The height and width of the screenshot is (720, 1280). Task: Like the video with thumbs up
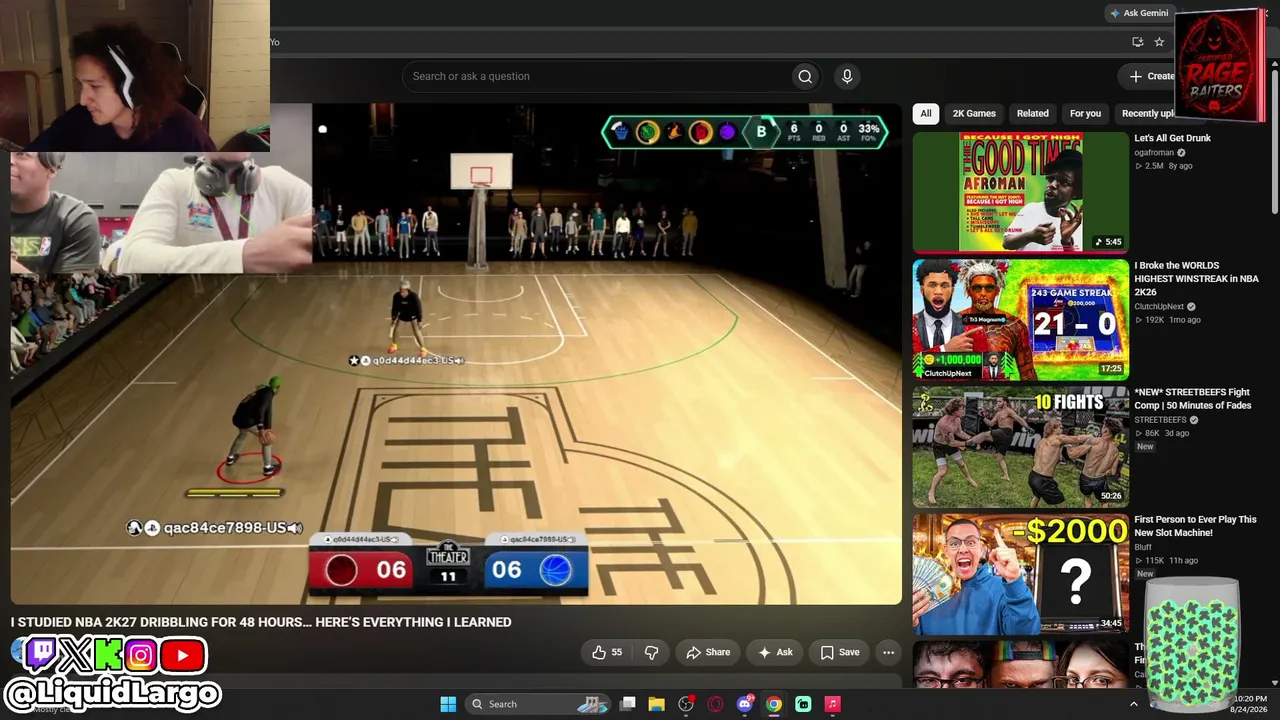607,652
